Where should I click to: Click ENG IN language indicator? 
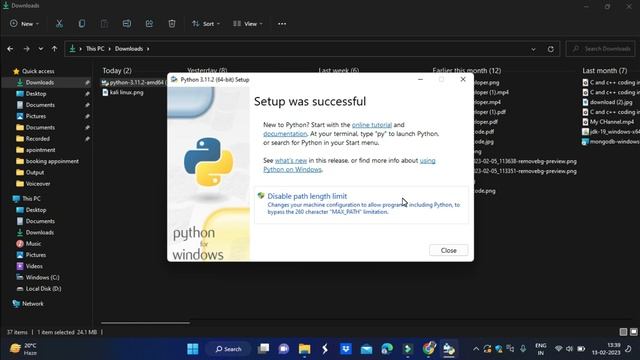(x=541, y=349)
